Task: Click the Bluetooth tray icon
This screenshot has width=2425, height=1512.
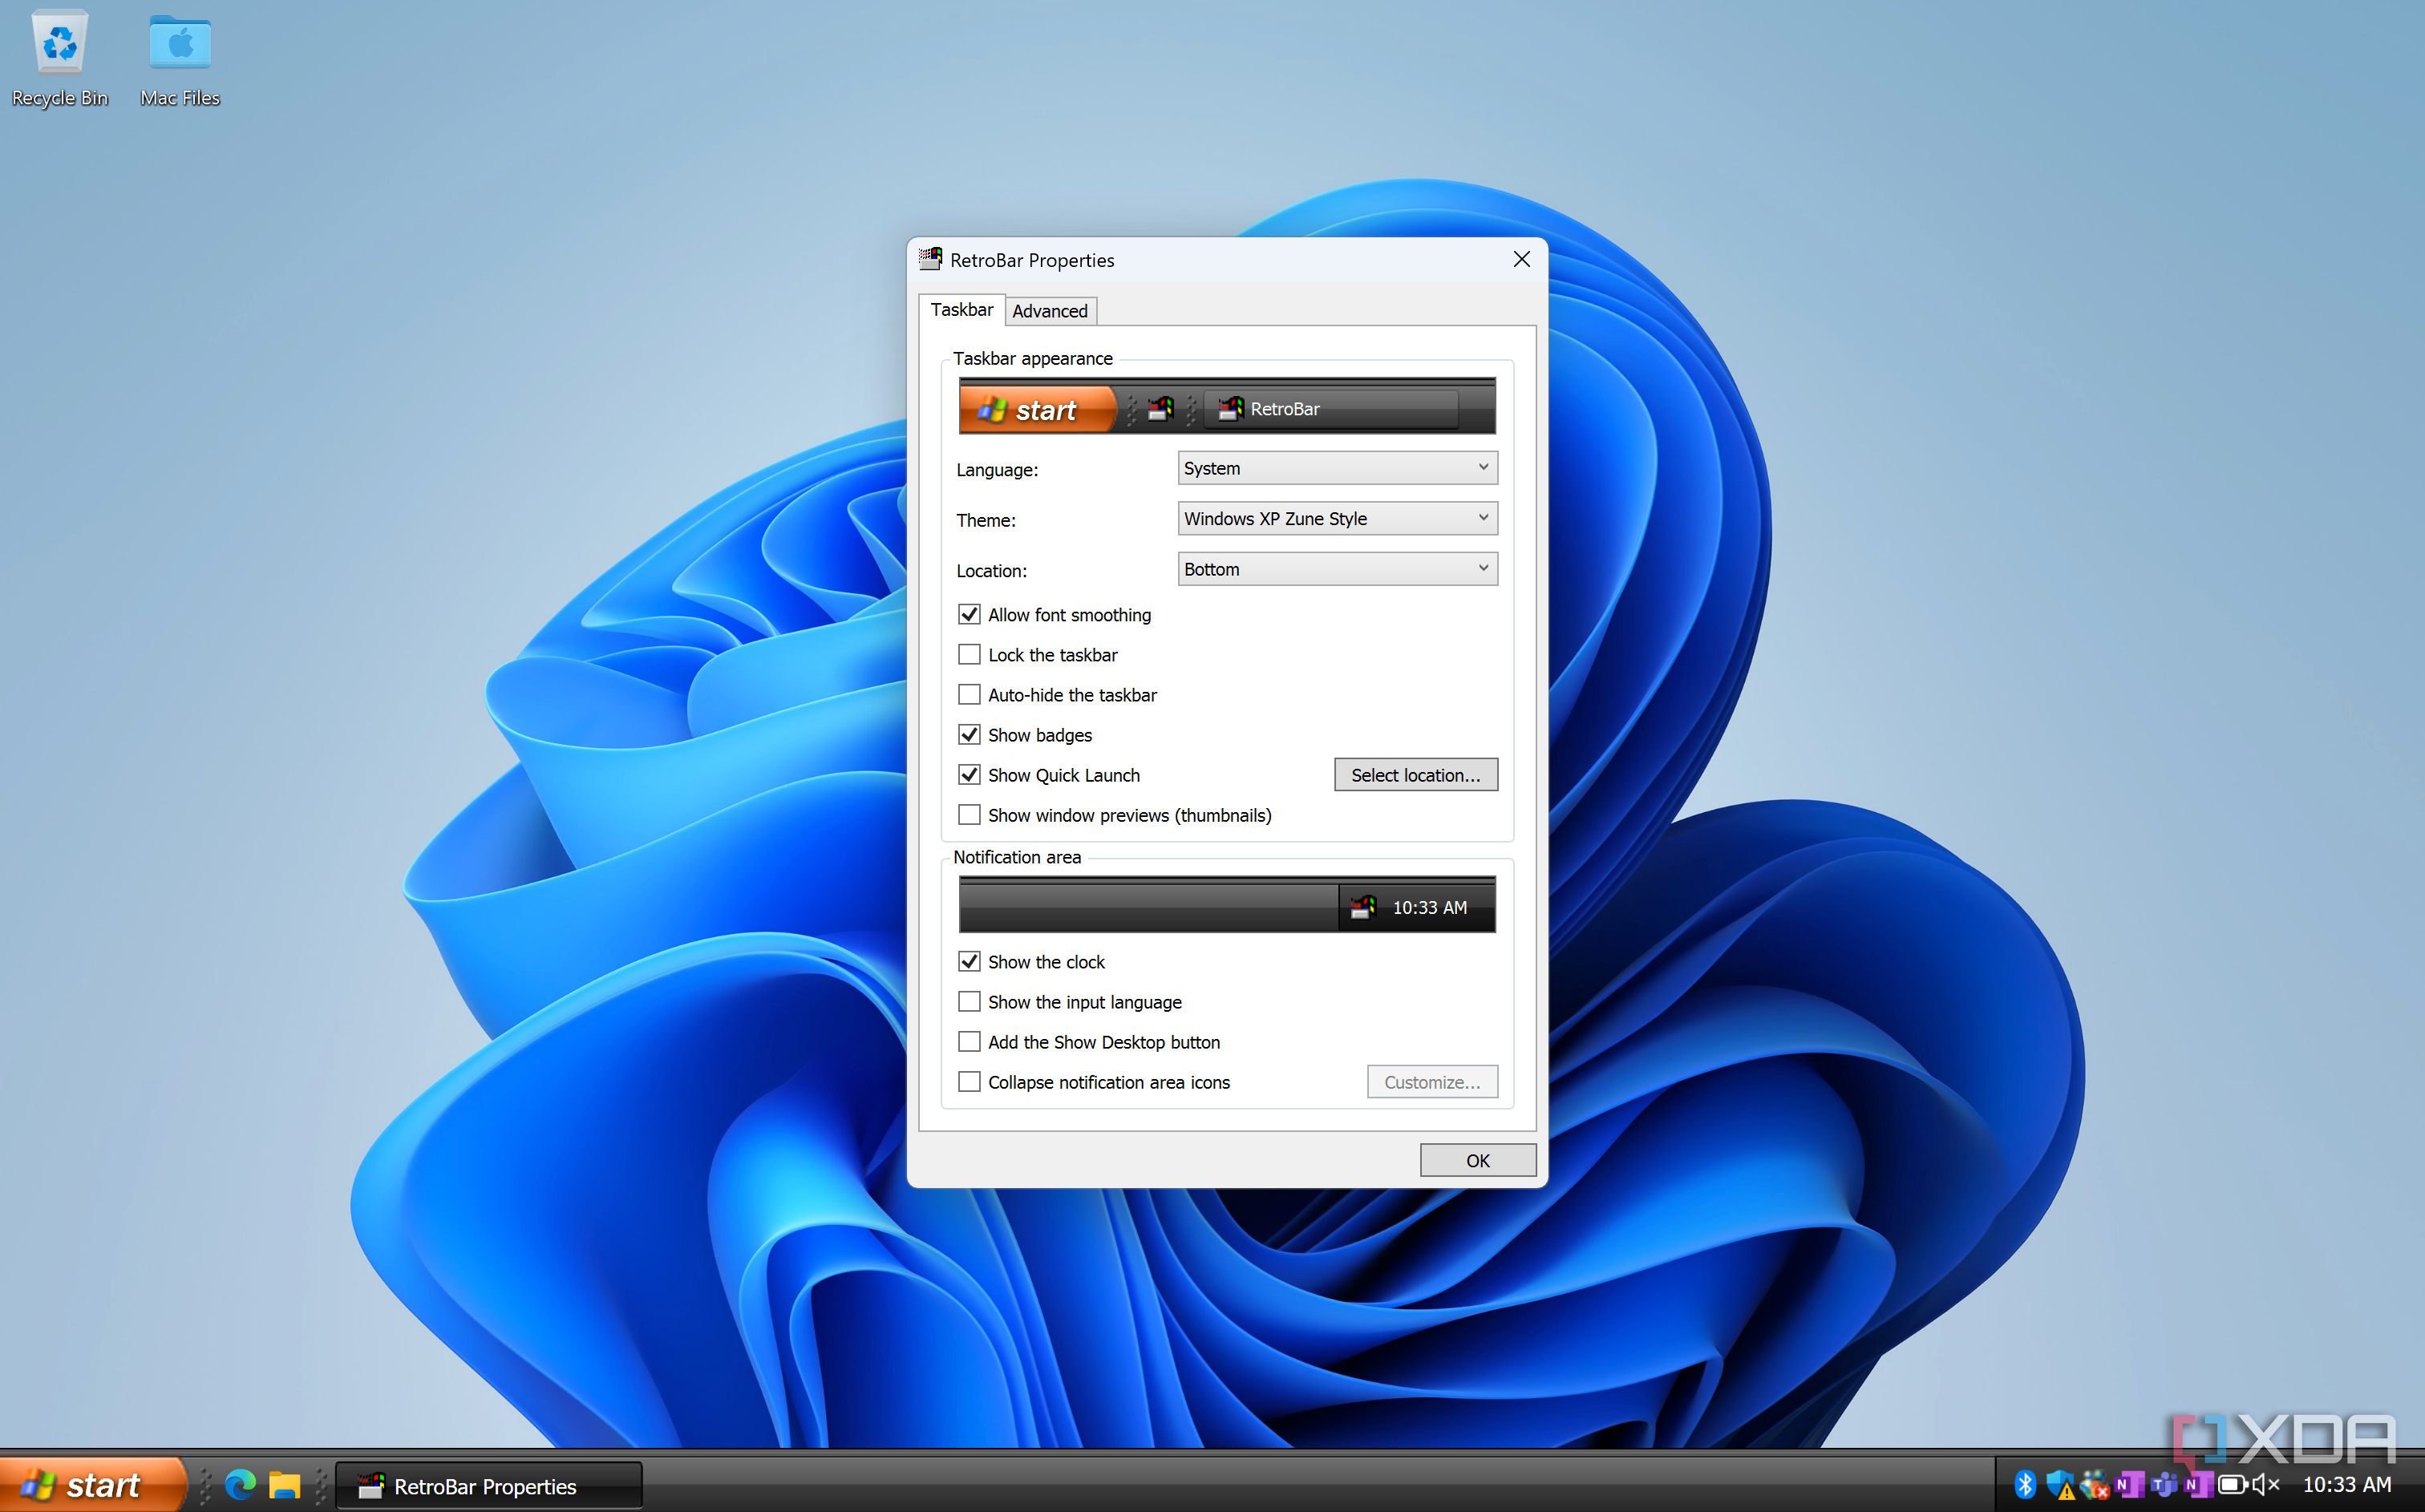Action: pos(2025,1485)
